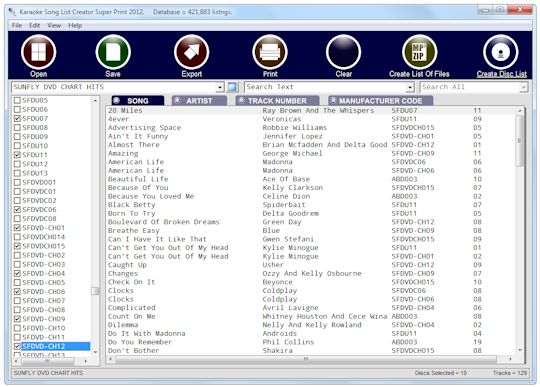
Task: Click the Open toolbar icon
Action: pos(38,52)
